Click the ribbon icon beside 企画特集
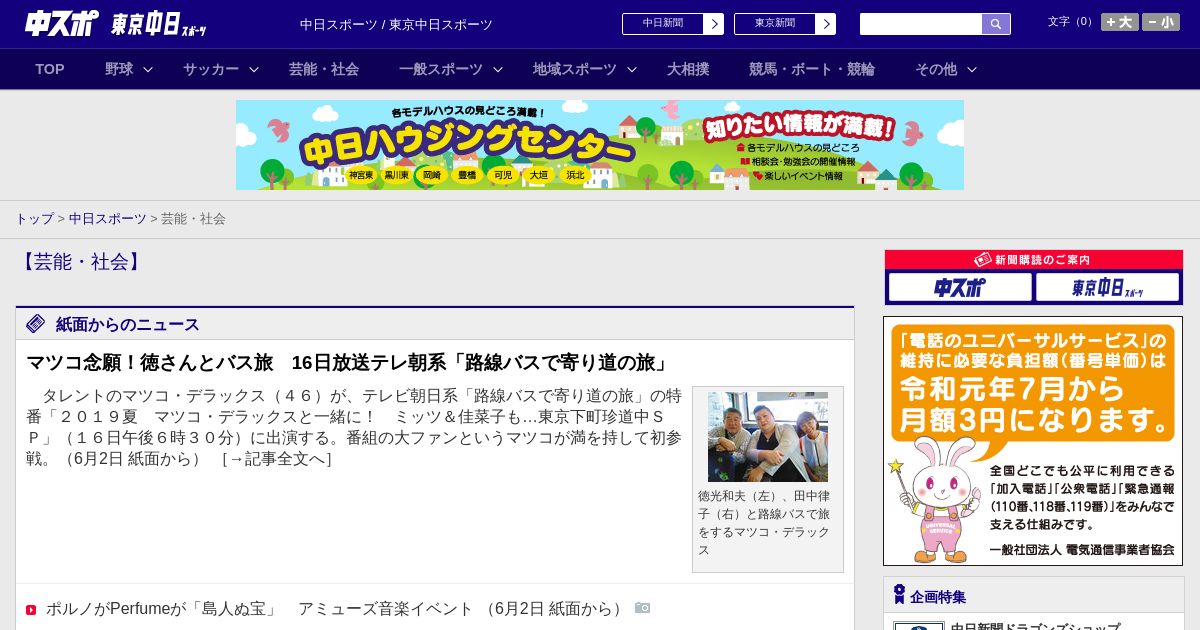Screen dimensions: 1200x630 (x=899, y=595)
